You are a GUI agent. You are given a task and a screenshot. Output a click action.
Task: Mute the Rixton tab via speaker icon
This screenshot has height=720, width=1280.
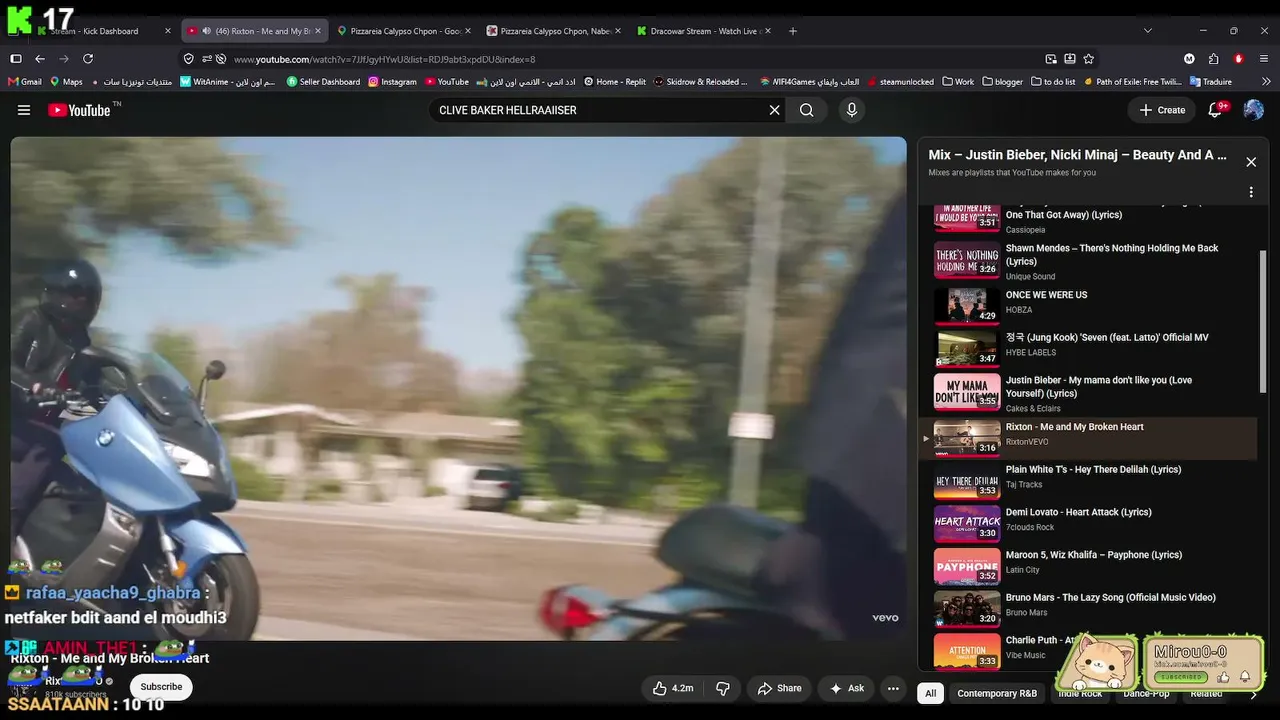pos(206,31)
